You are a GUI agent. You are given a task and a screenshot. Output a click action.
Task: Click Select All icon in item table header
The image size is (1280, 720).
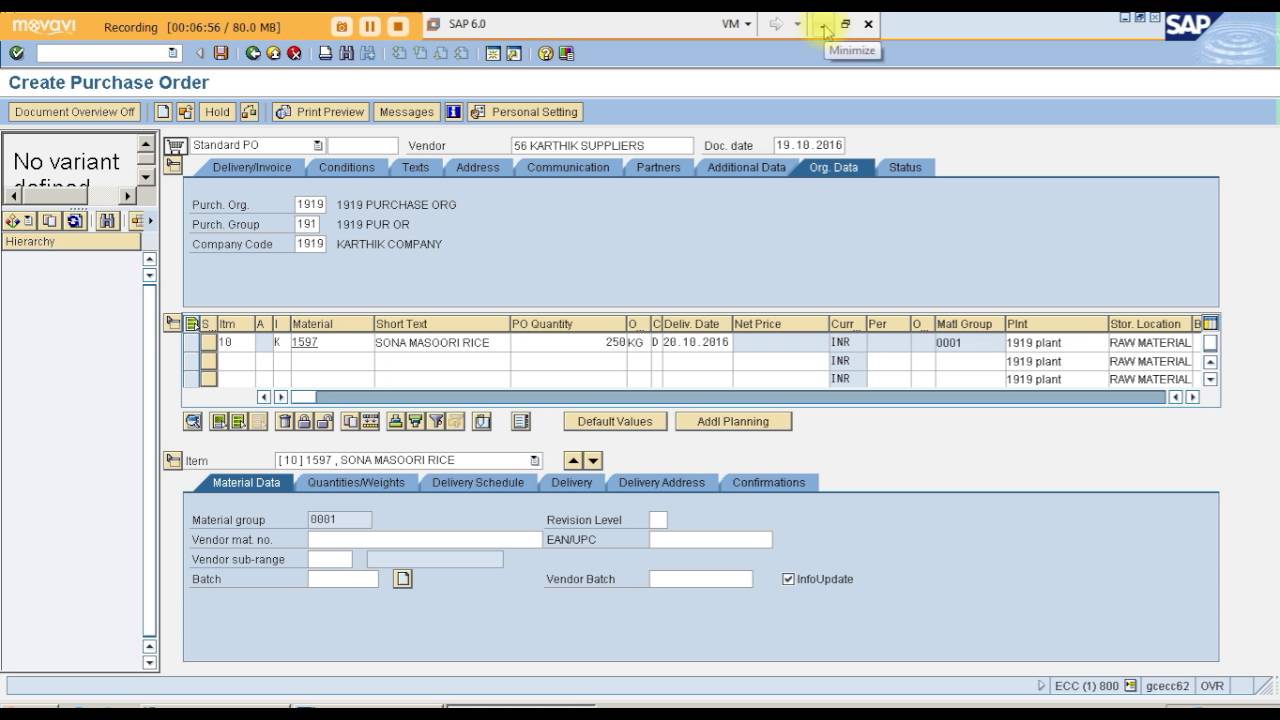coord(192,323)
